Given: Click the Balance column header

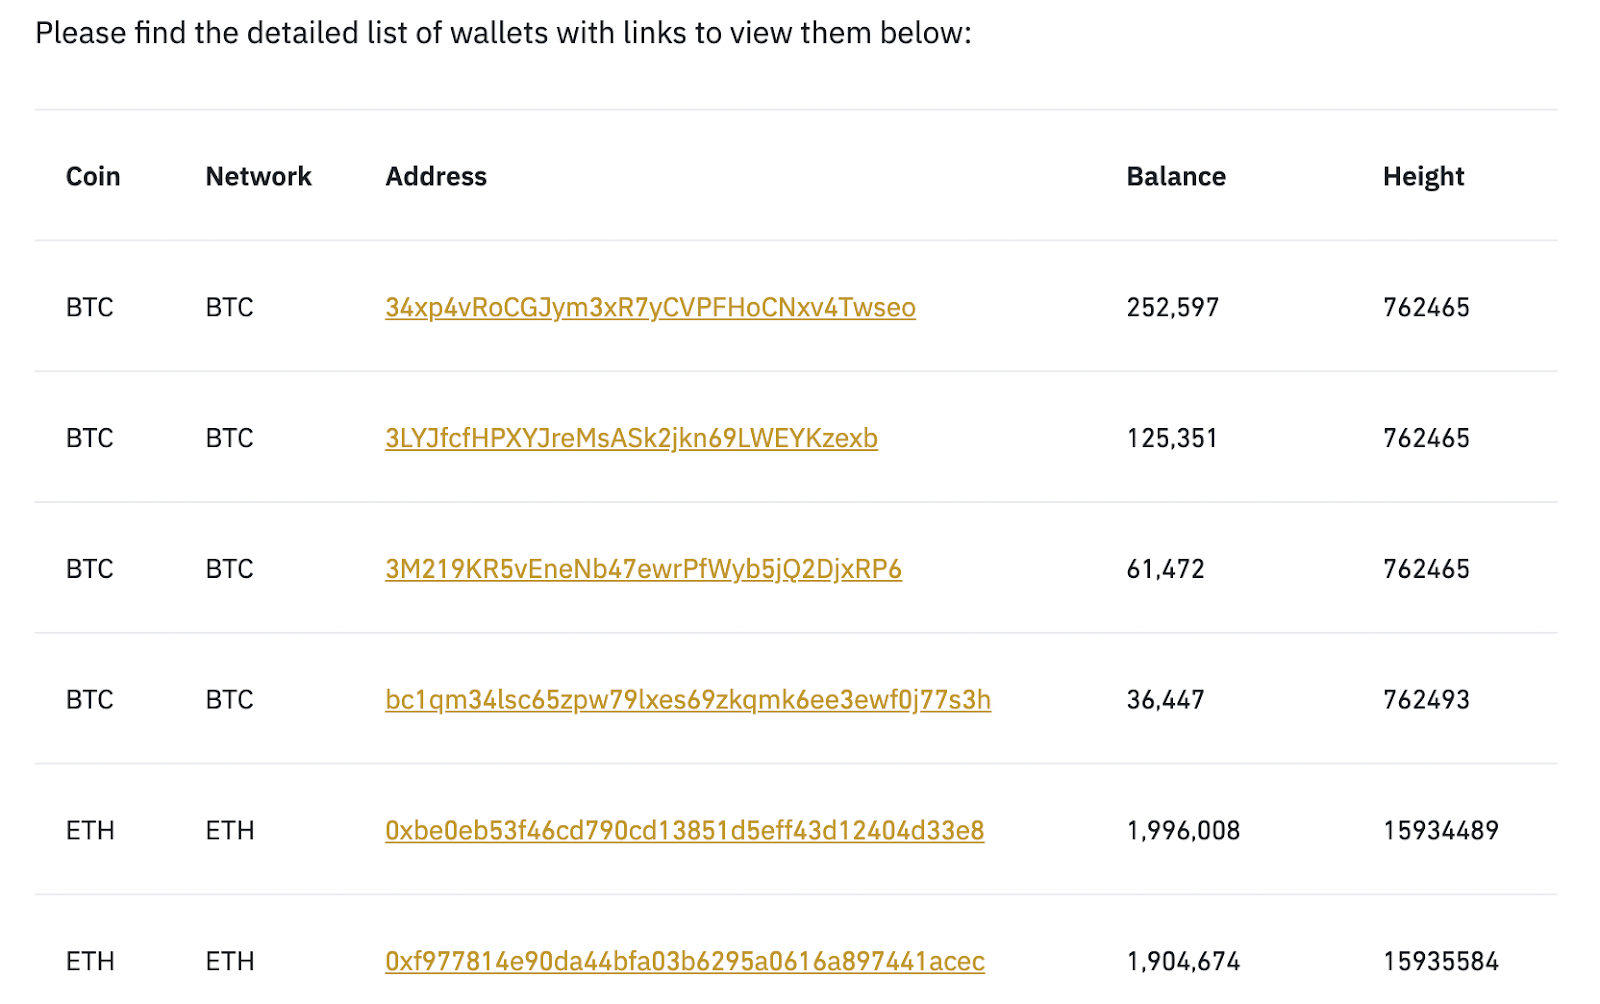Looking at the screenshot, I should pos(1176,176).
